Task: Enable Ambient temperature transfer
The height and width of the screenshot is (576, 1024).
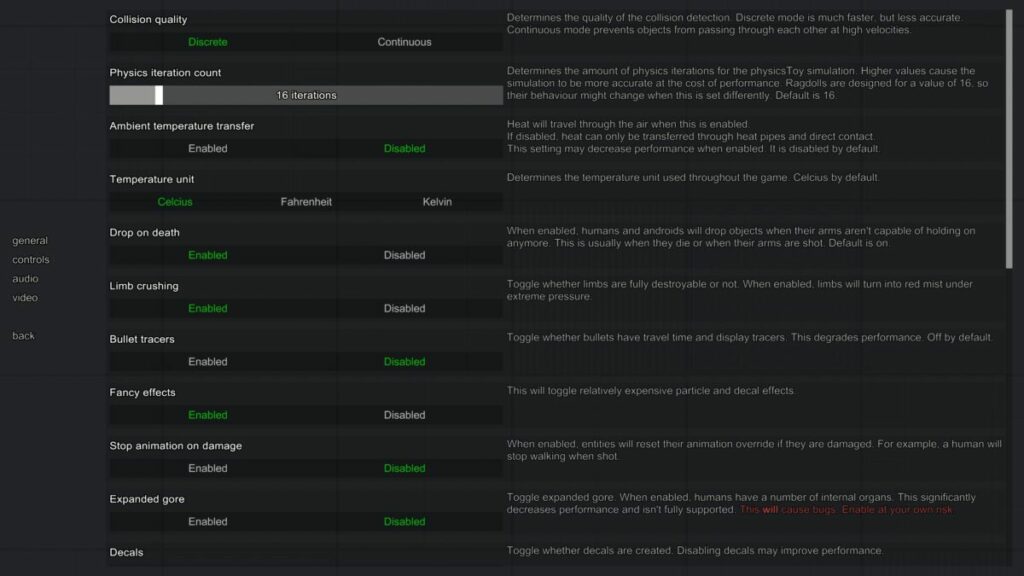Action: click(208, 148)
